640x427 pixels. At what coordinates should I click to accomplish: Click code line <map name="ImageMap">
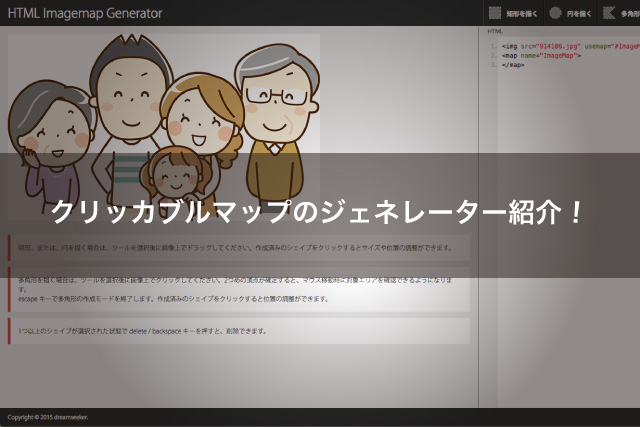(x=541, y=56)
